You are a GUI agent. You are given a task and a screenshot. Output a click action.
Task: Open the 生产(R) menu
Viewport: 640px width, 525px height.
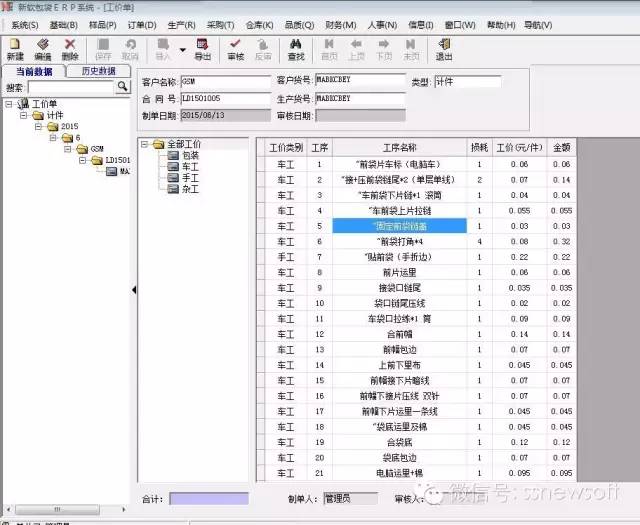(x=181, y=23)
